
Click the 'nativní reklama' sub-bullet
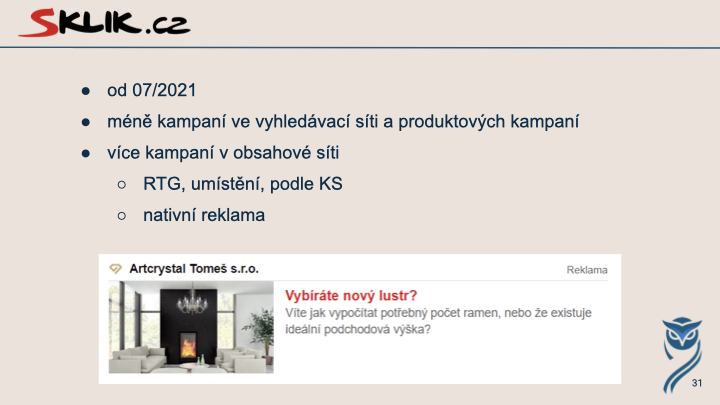(204, 215)
